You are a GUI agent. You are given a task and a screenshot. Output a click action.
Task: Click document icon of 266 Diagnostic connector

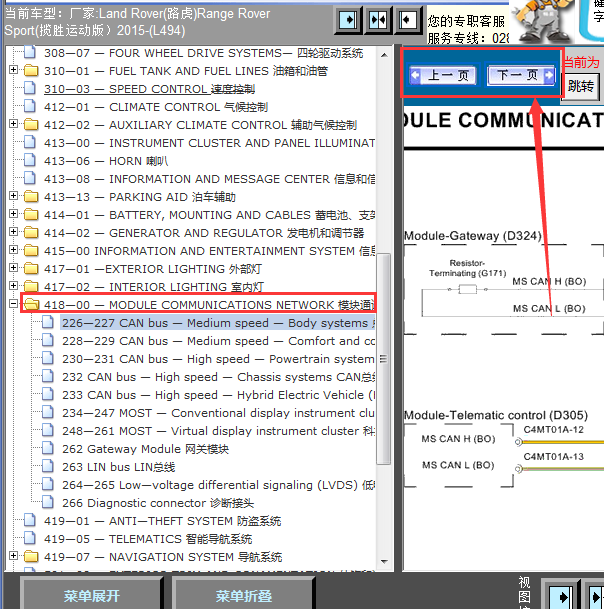tap(48, 503)
